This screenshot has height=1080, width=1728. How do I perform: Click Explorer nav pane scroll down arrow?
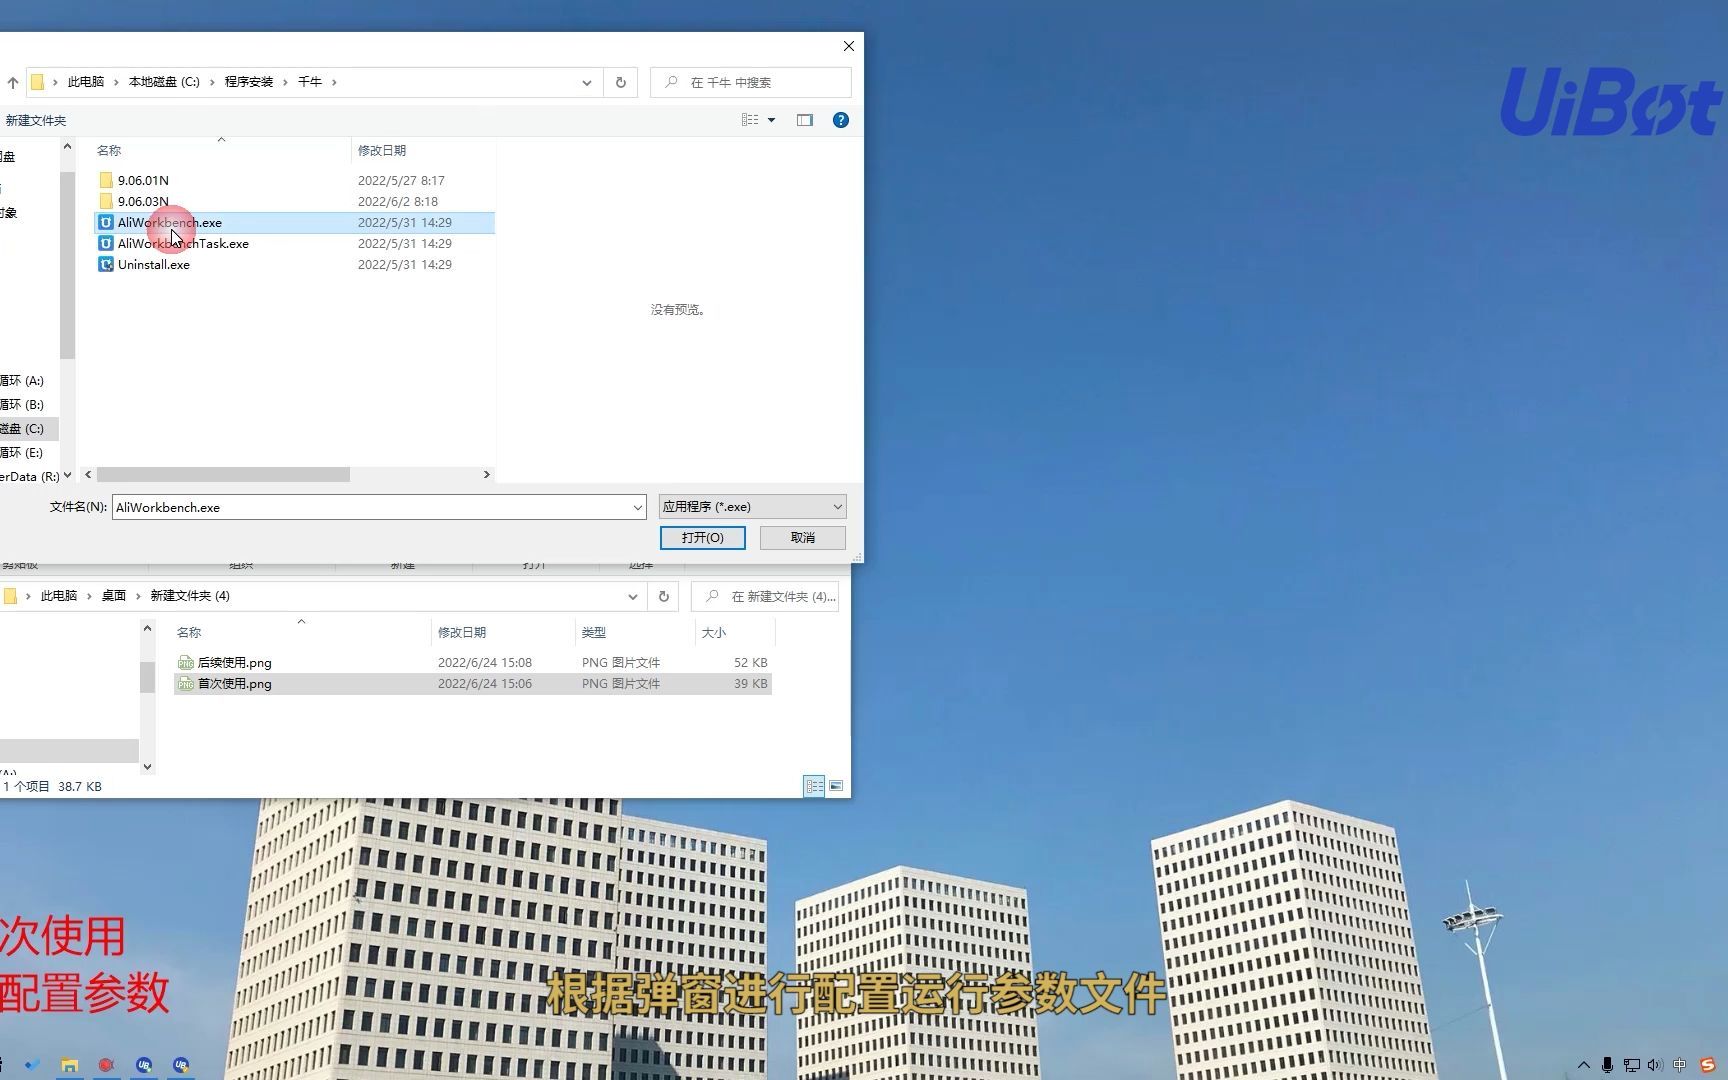(x=147, y=767)
